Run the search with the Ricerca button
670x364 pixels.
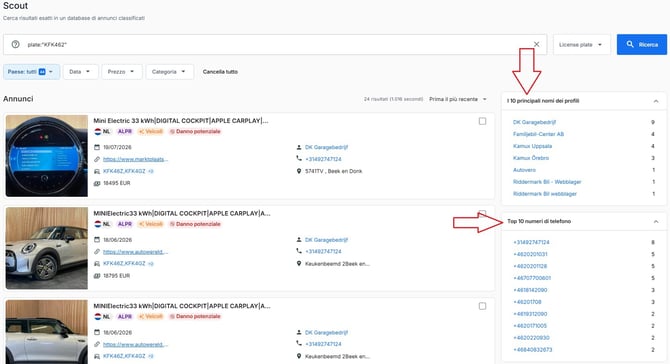[641, 44]
